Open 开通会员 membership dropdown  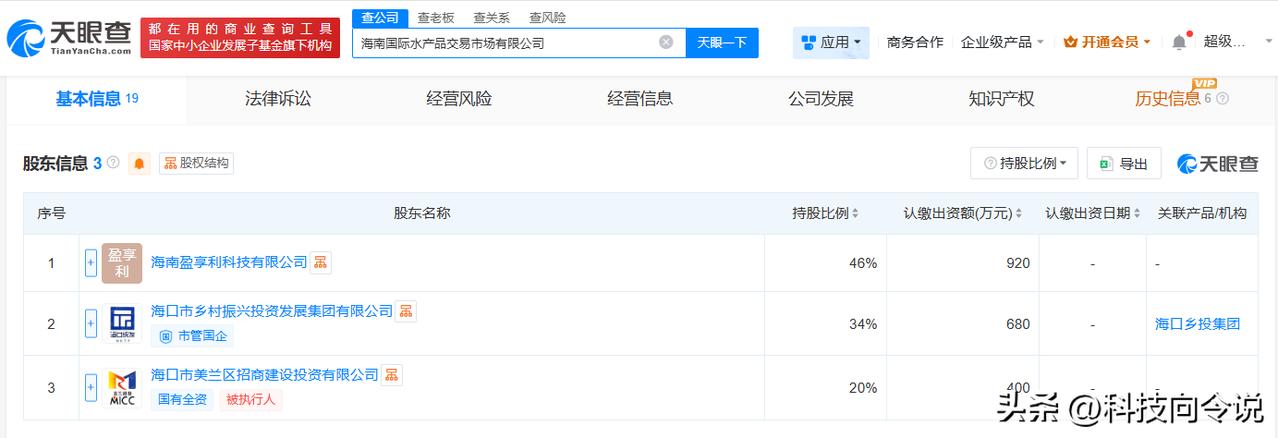(1107, 42)
